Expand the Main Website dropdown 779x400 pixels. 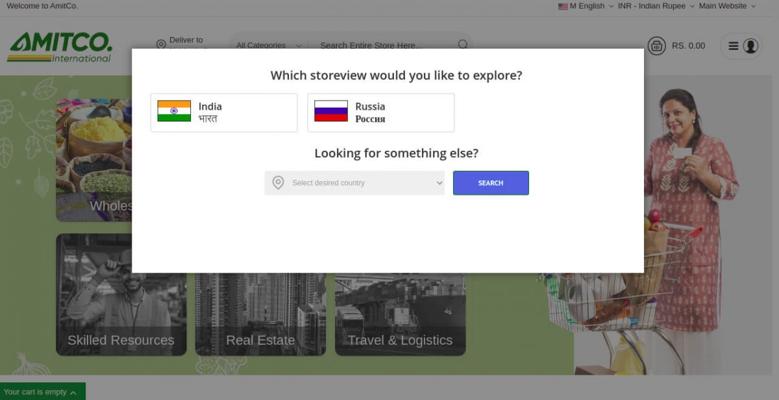coord(727,6)
